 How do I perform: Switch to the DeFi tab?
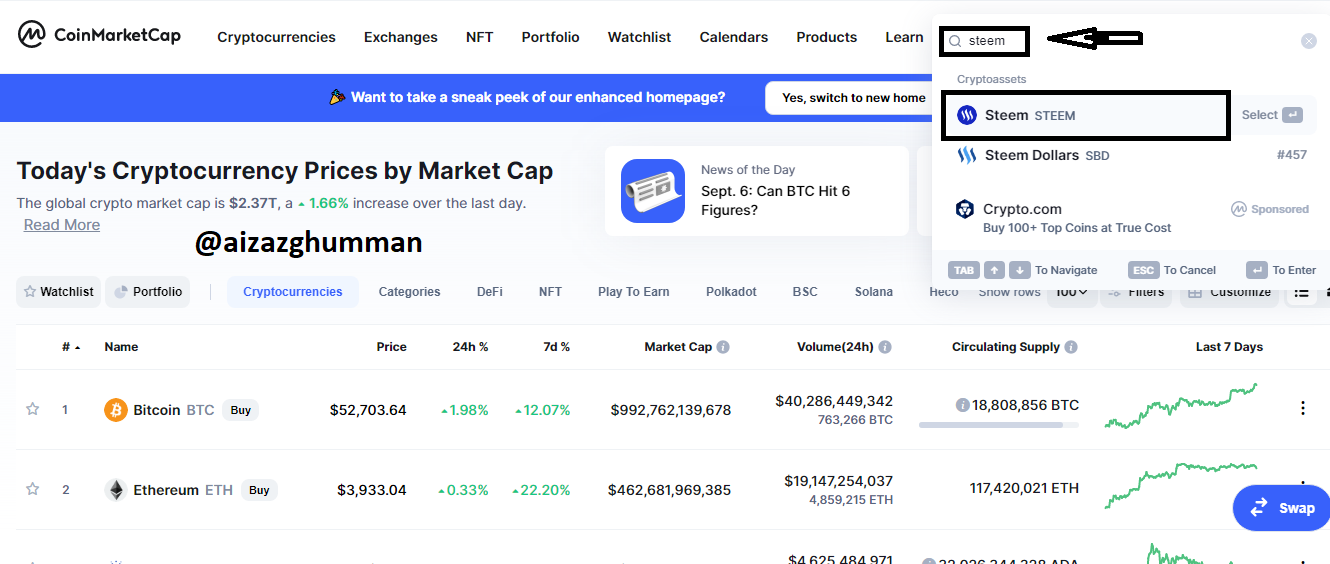point(489,292)
